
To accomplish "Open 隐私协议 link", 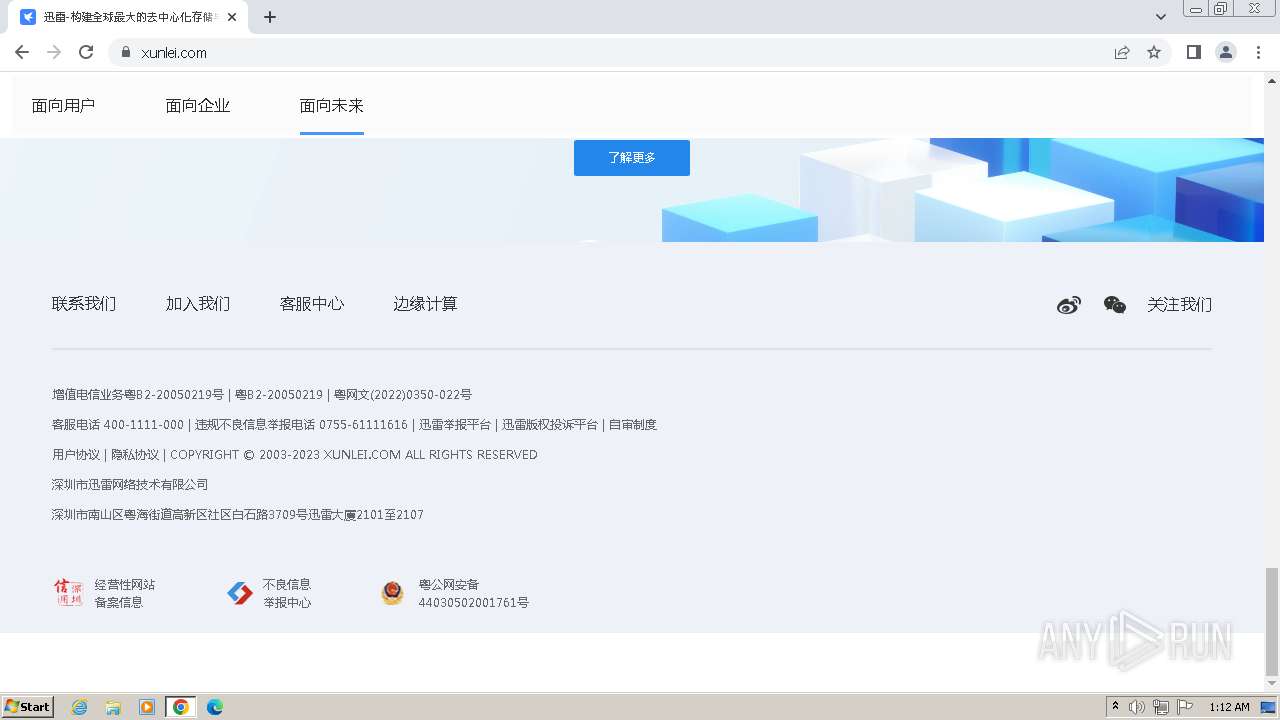I will 135,455.
